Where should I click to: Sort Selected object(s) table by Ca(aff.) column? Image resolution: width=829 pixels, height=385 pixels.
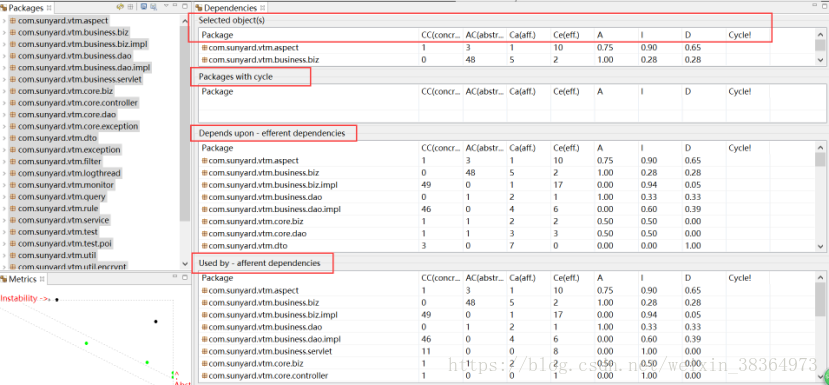point(529,35)
